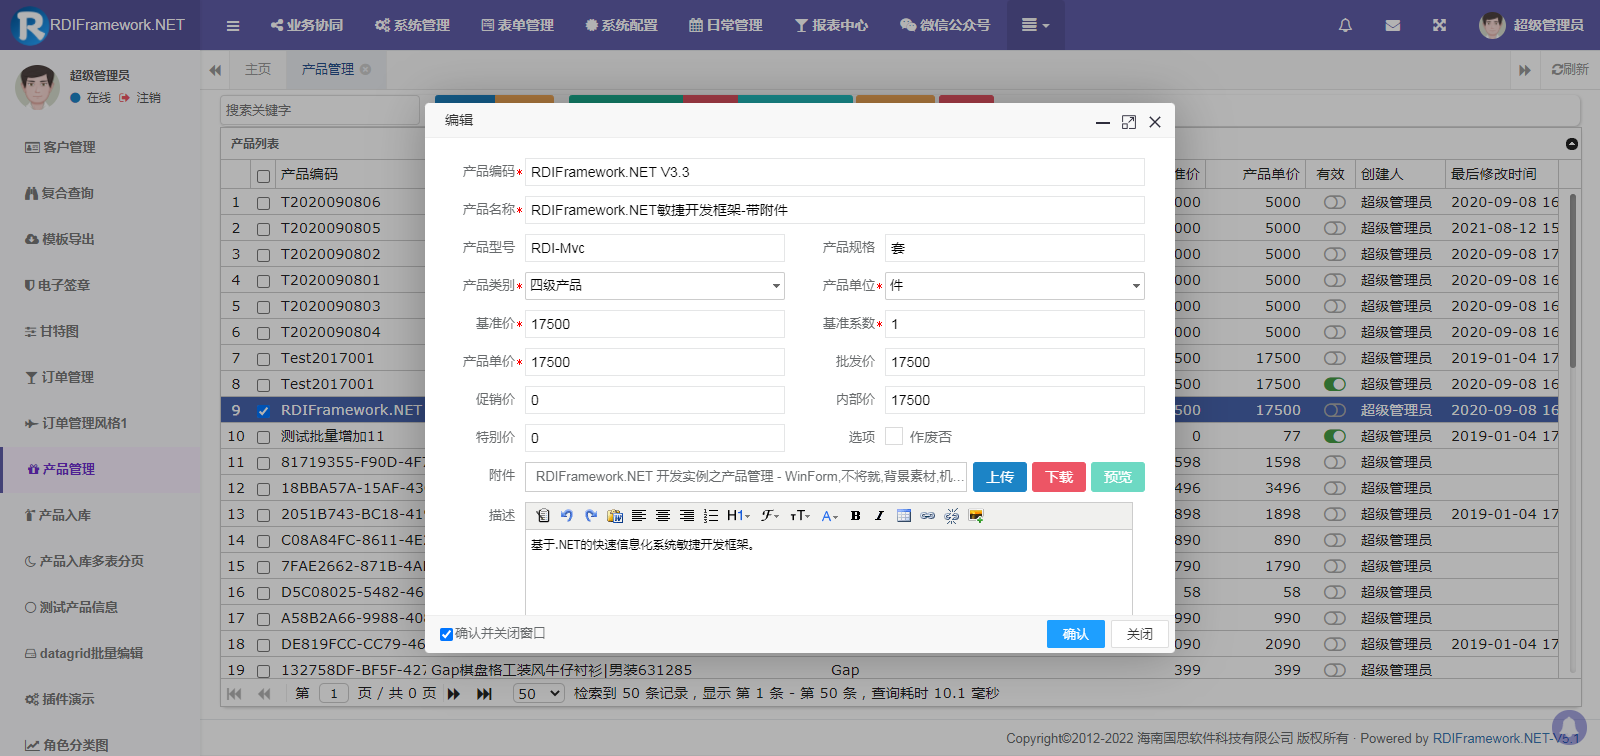This screenshot has width=1600, height=756.
Task: Center-align the description text
Action: 663,516
